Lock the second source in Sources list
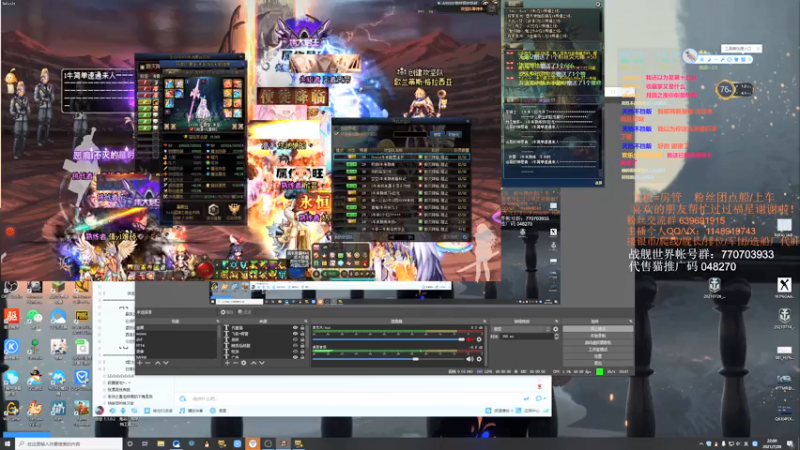The image size is (800, 450). (x=302, y=334)
